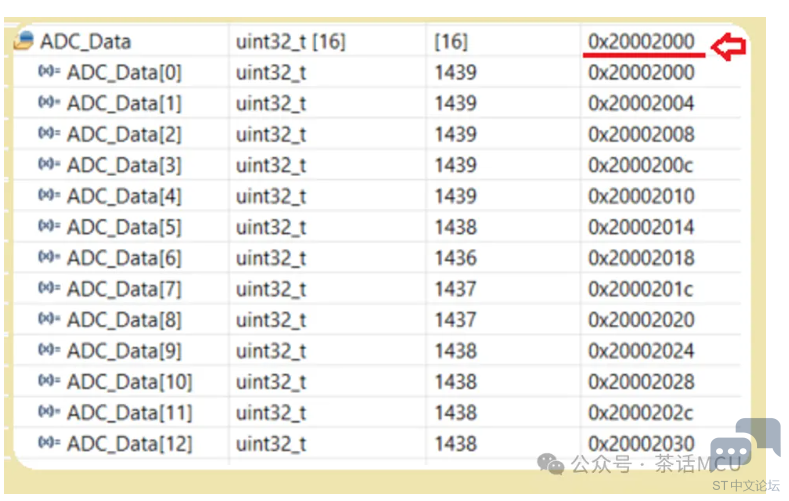Click the 1439 value of ADC_Data[2]

tap(455, 134)
